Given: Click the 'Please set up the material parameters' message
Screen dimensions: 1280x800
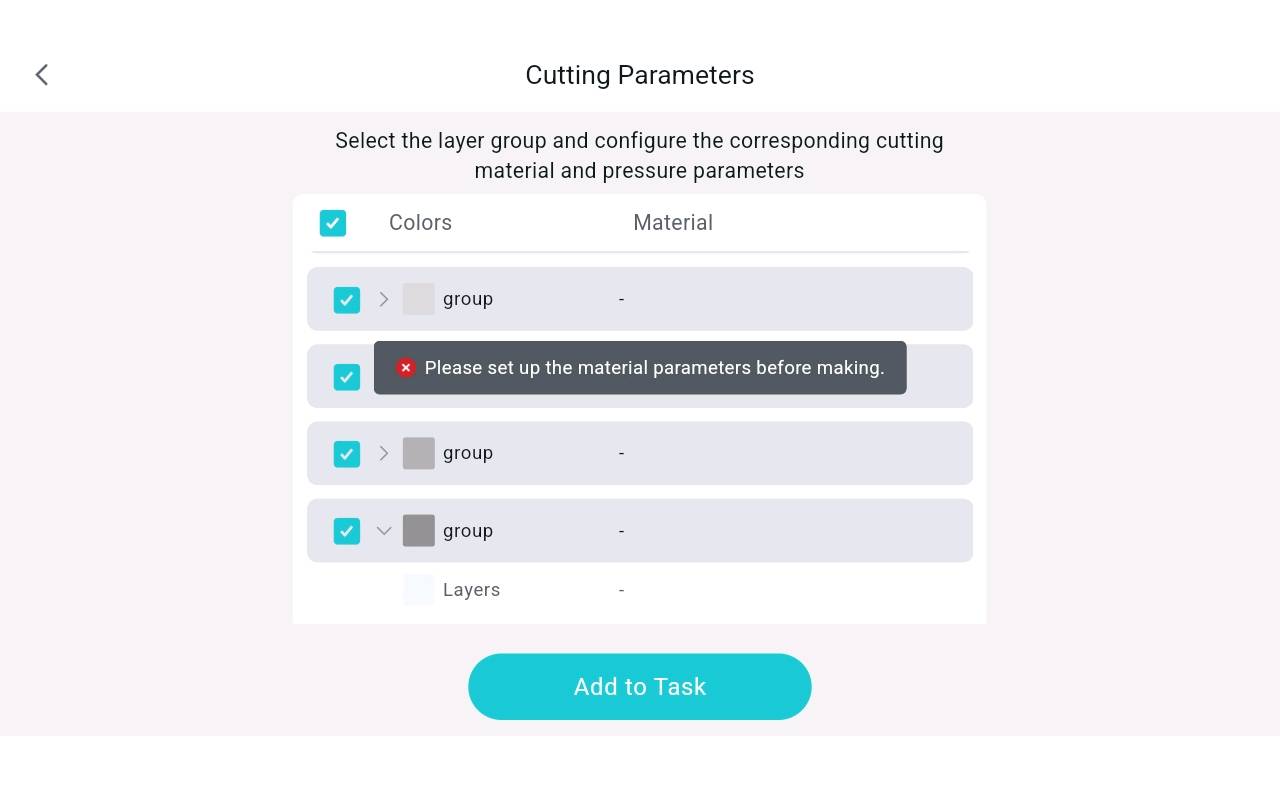Looking at the screenshot, I should (655, 368).
